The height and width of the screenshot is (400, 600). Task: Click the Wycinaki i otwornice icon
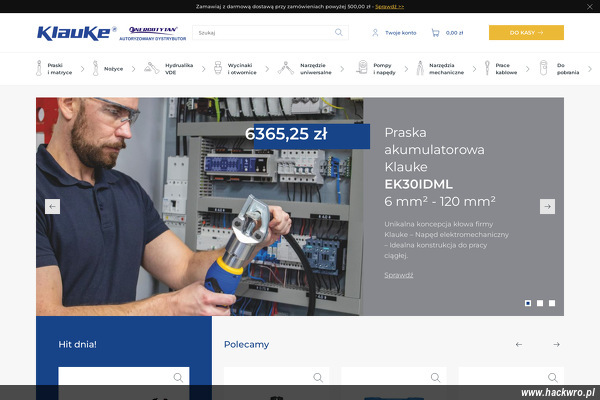(218, 68)
